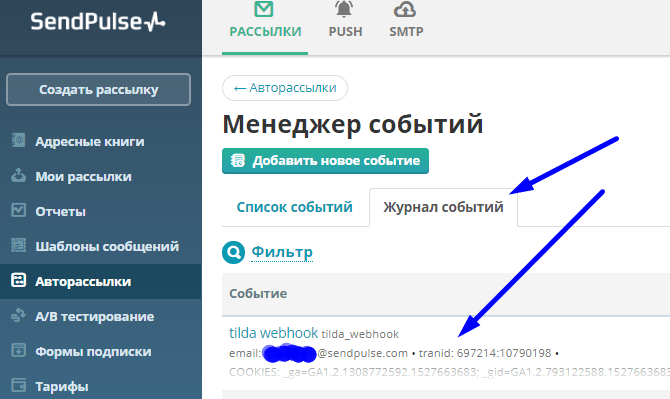The image size is (670, 399).
Task: Click the Менеджер событий heading
Action: pos(353,124)
